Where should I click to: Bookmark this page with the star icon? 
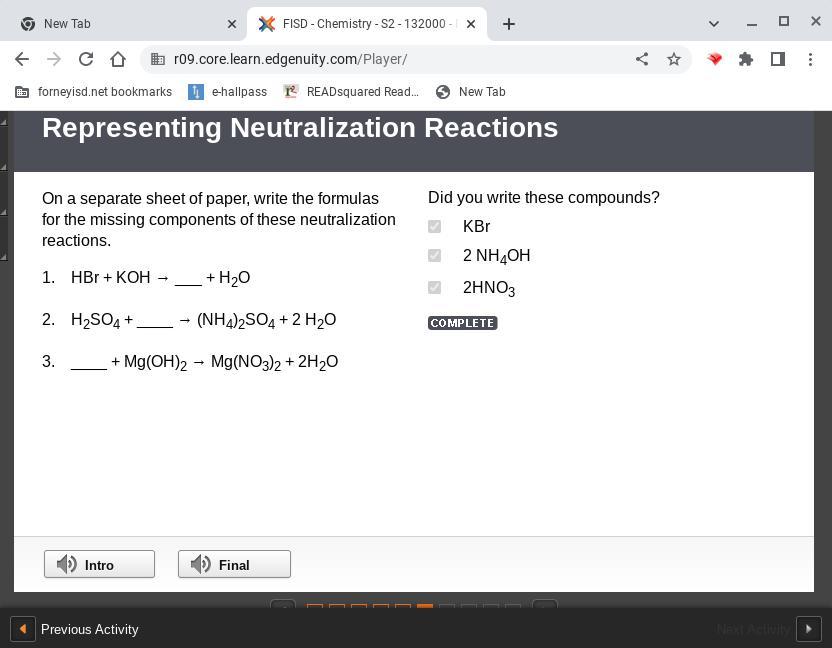[674, 59]
